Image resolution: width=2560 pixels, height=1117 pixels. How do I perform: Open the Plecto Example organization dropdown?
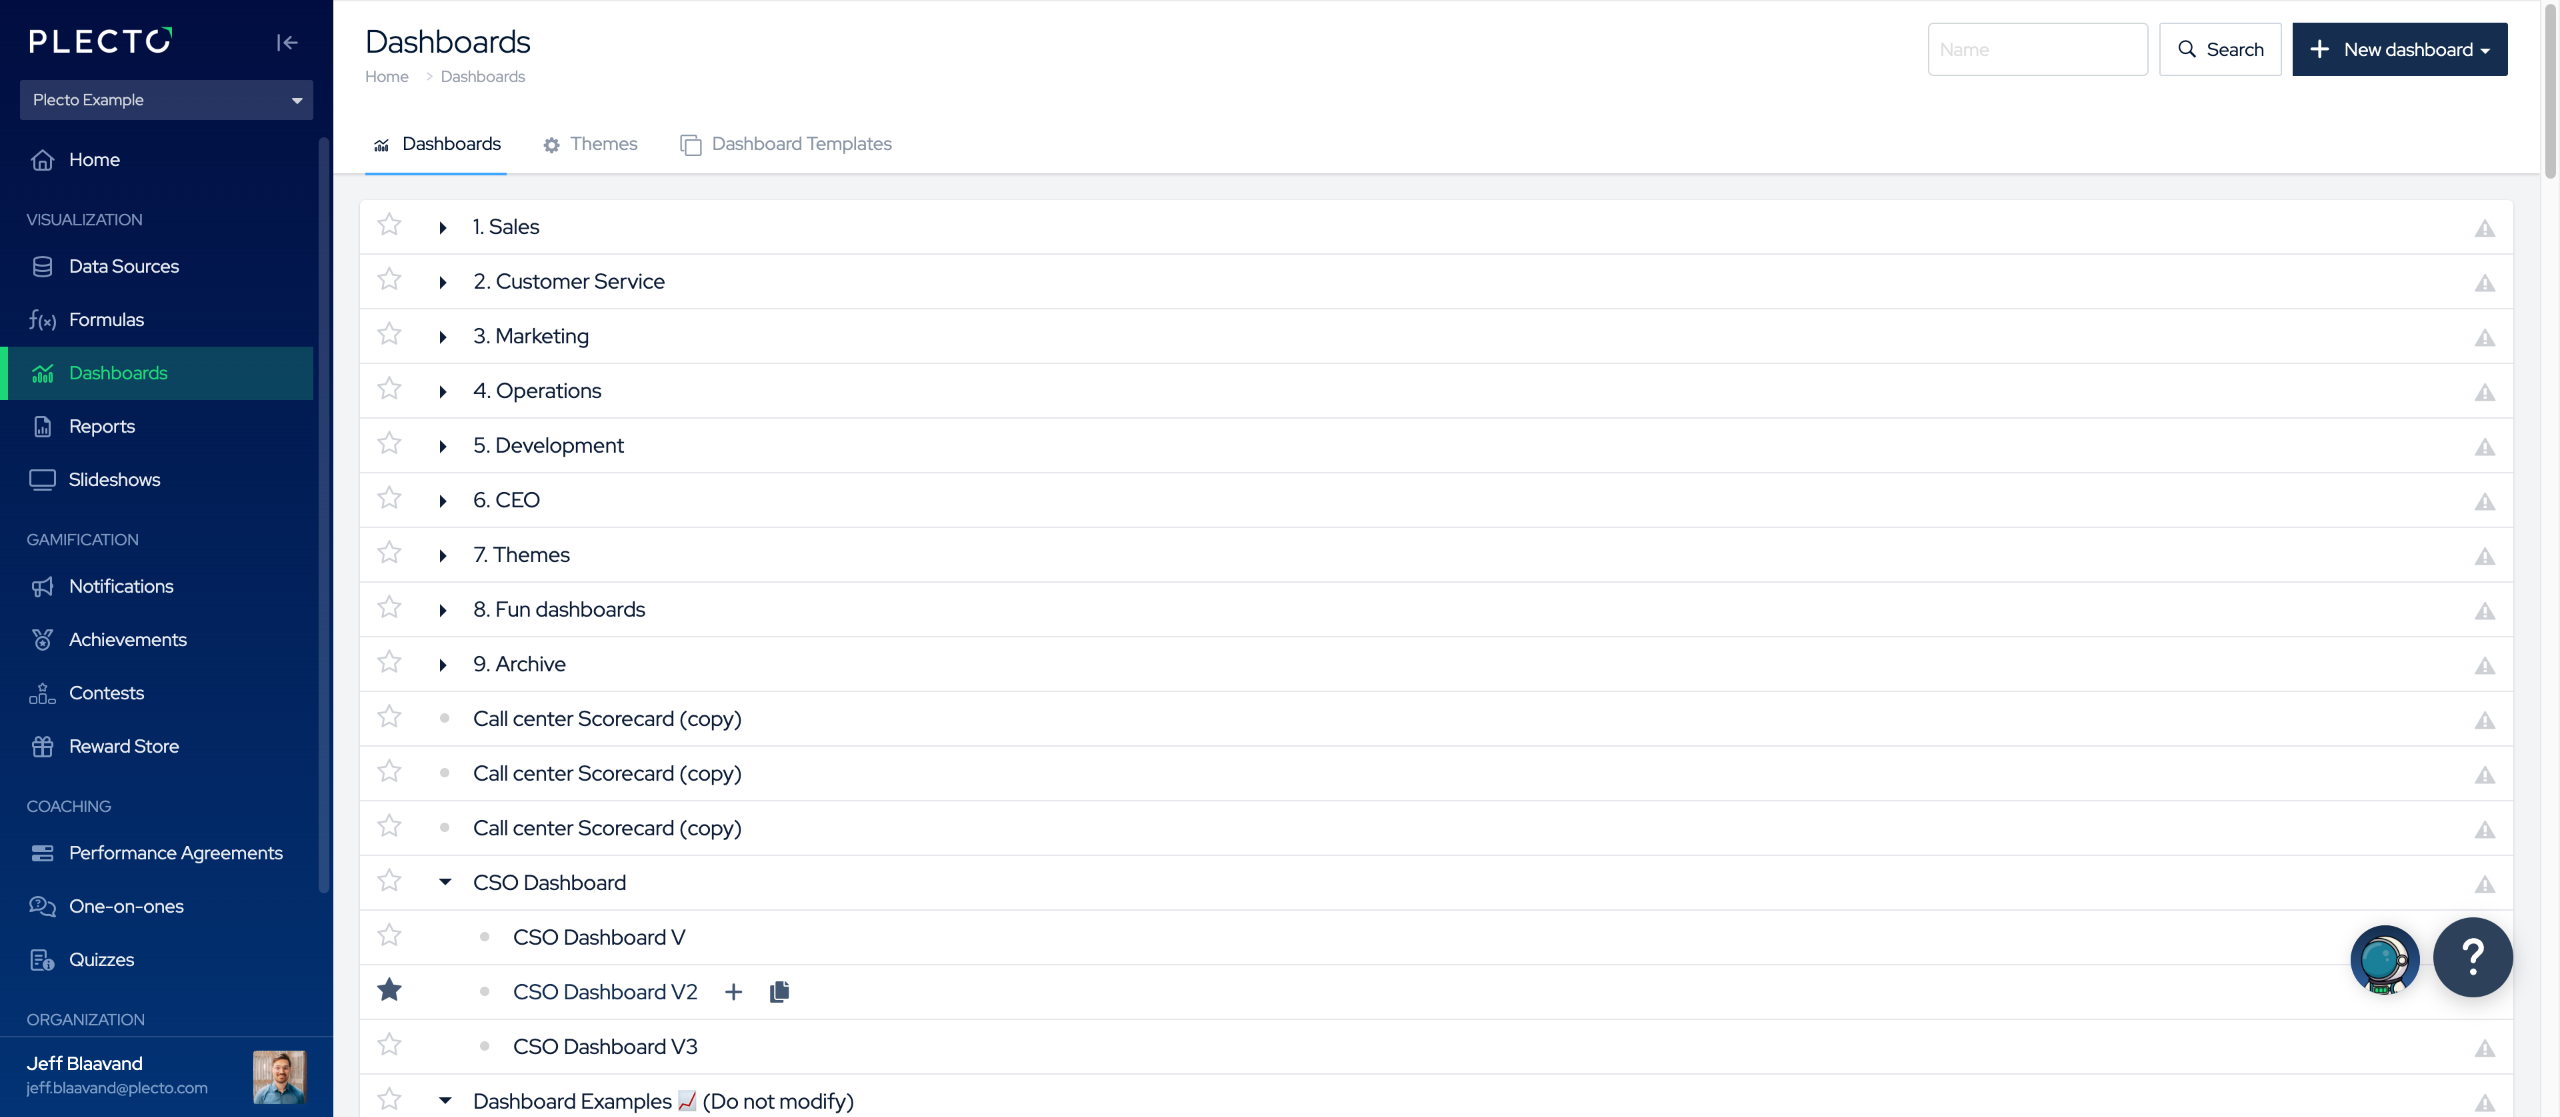coord(166,100)
